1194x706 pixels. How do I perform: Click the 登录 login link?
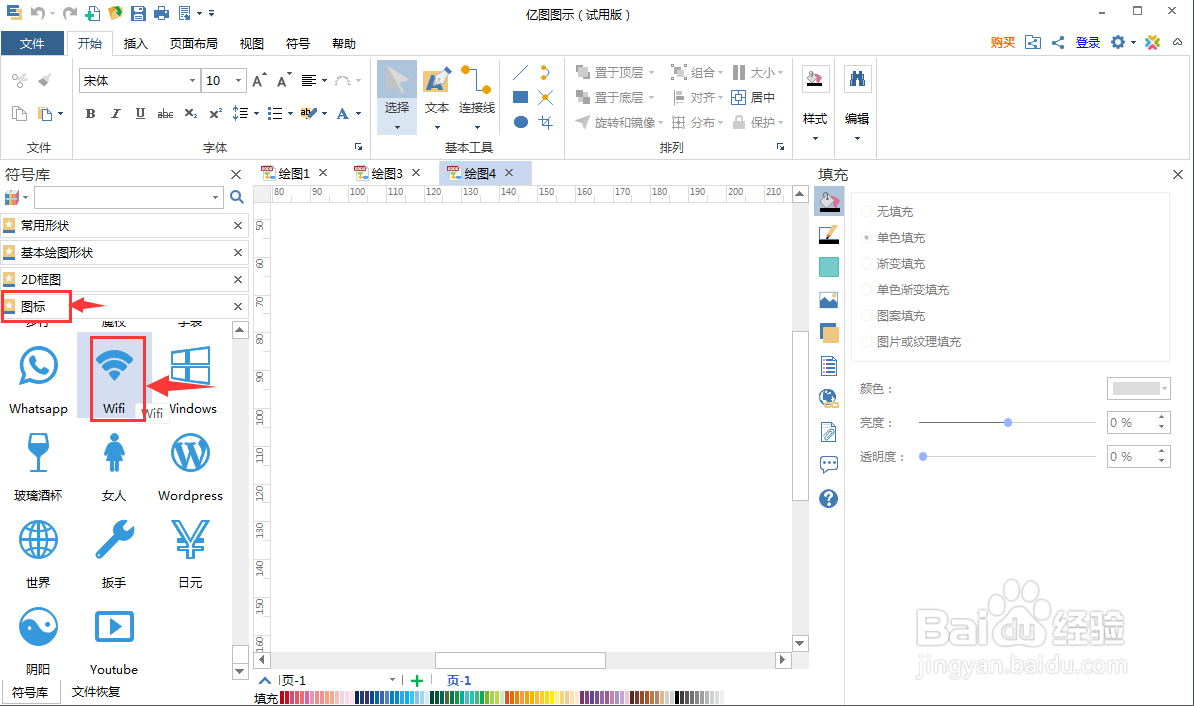coord(1087,43)
